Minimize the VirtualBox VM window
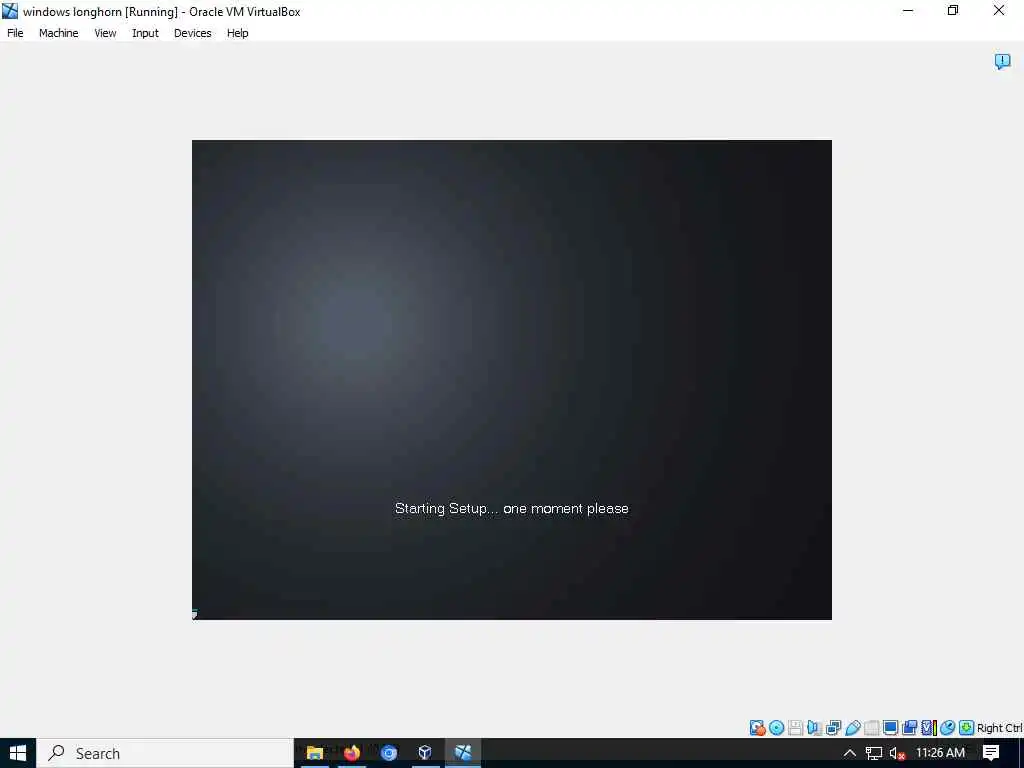Screen dimensions: 1024x768 click(908, 10)
